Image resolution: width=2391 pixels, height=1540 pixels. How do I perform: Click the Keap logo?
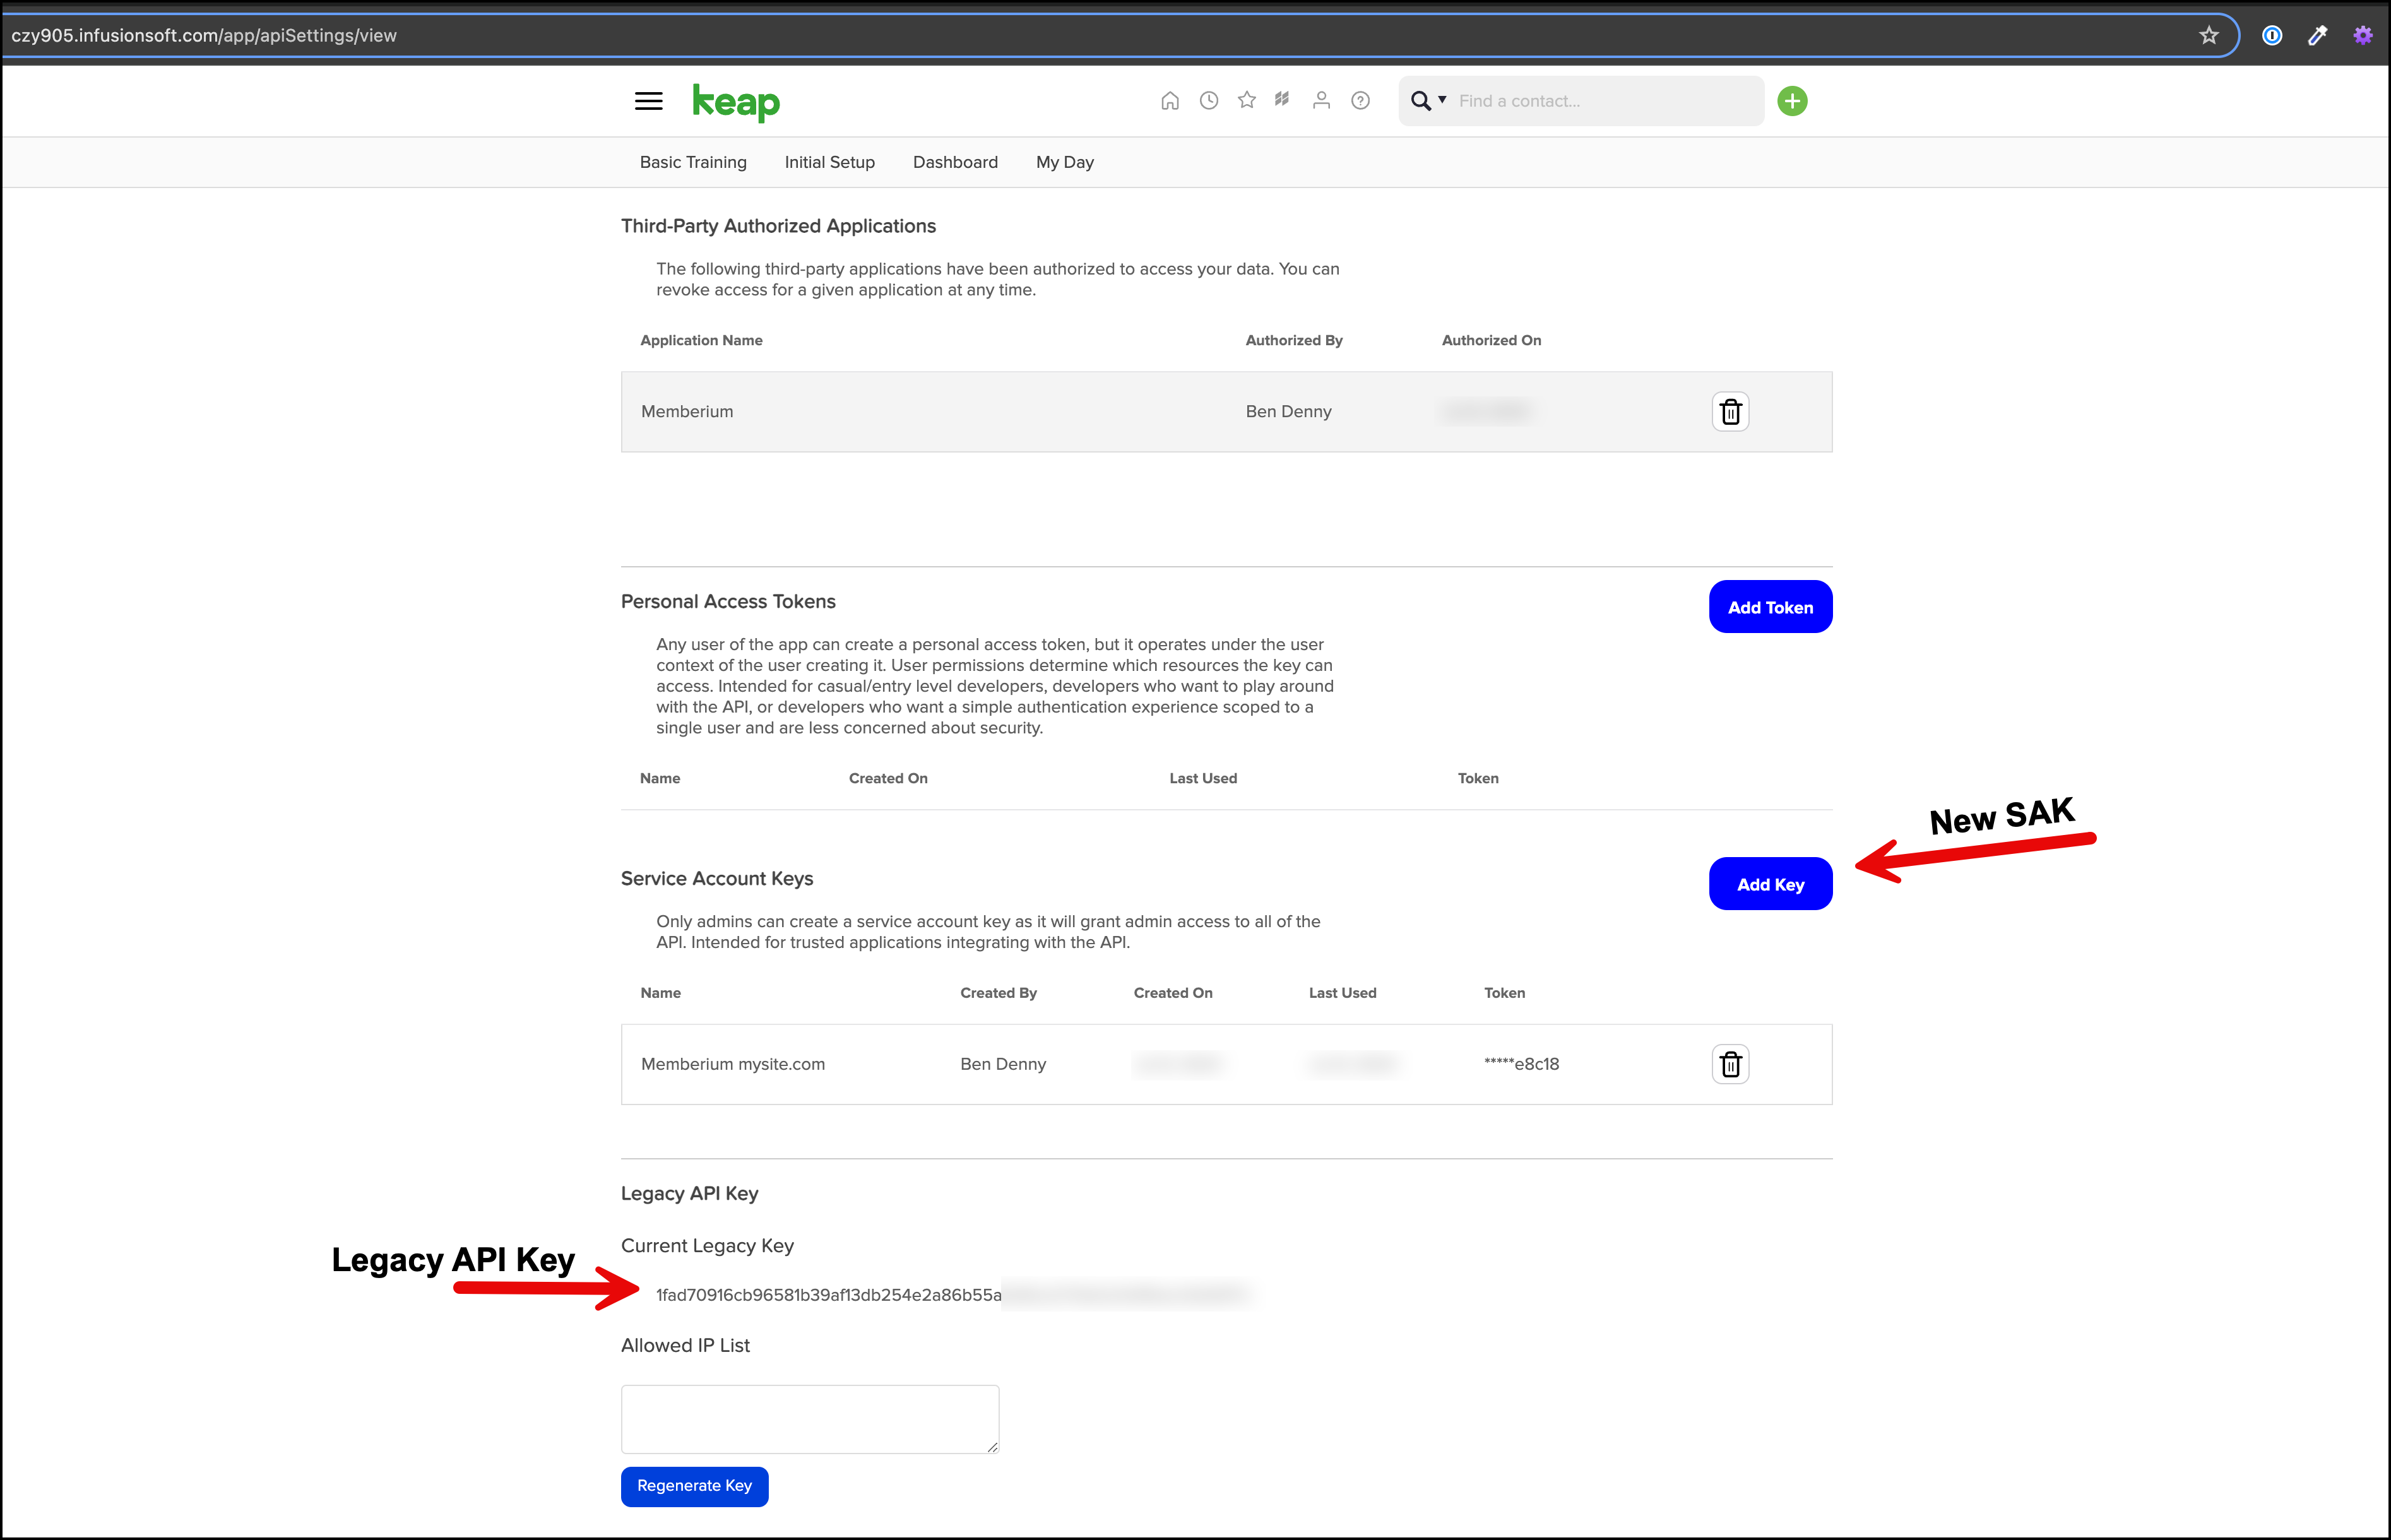coord(736,102)
